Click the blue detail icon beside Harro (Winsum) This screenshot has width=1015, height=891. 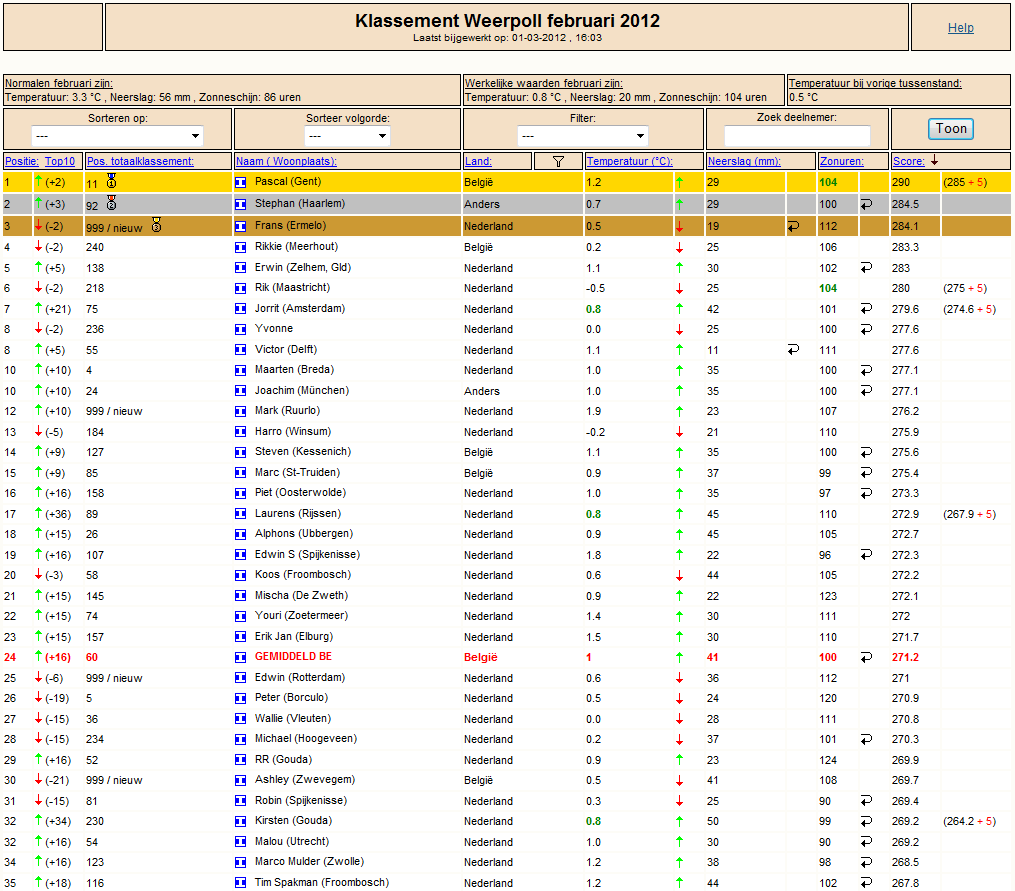[x=240, y=432]
